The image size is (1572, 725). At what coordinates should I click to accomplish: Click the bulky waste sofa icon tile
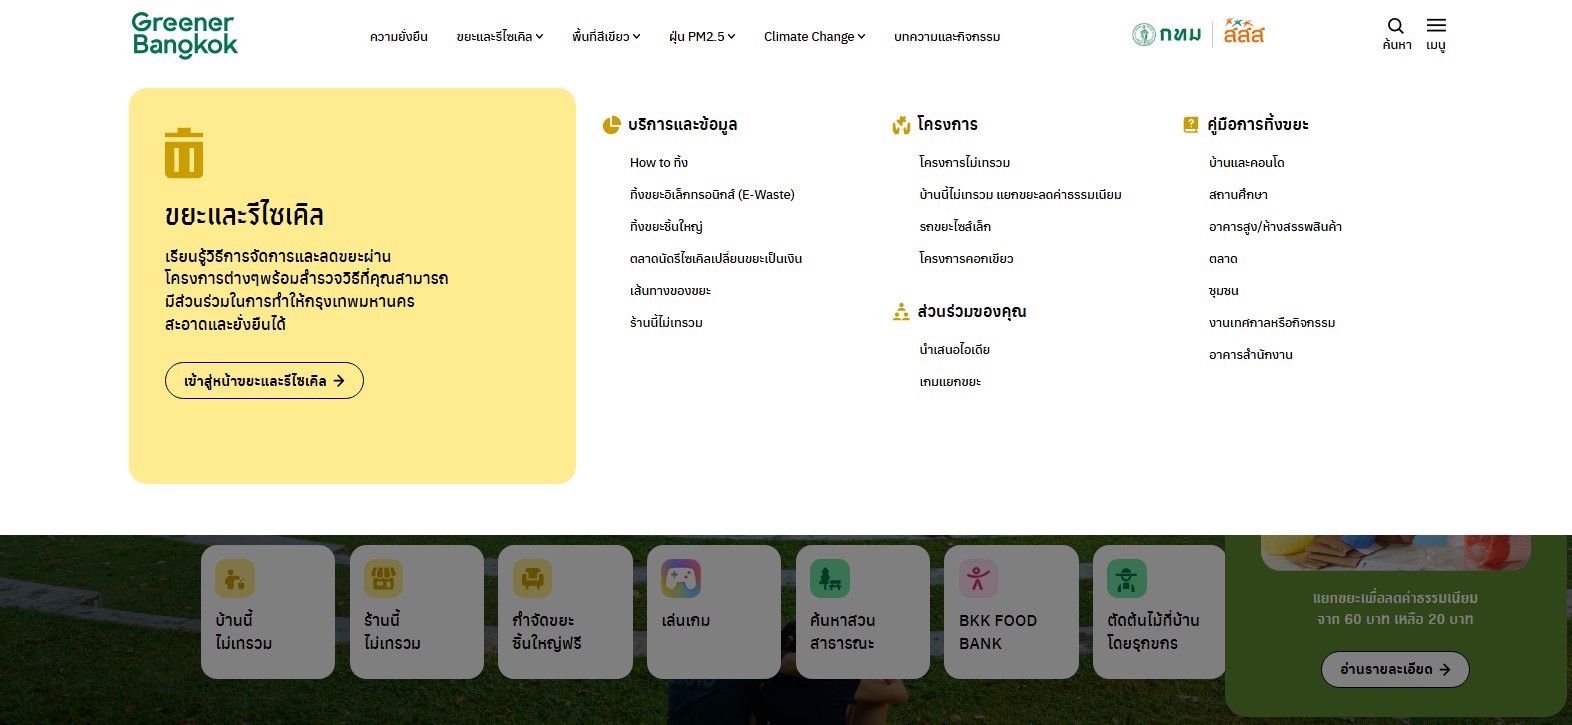[x=532, y=579]
